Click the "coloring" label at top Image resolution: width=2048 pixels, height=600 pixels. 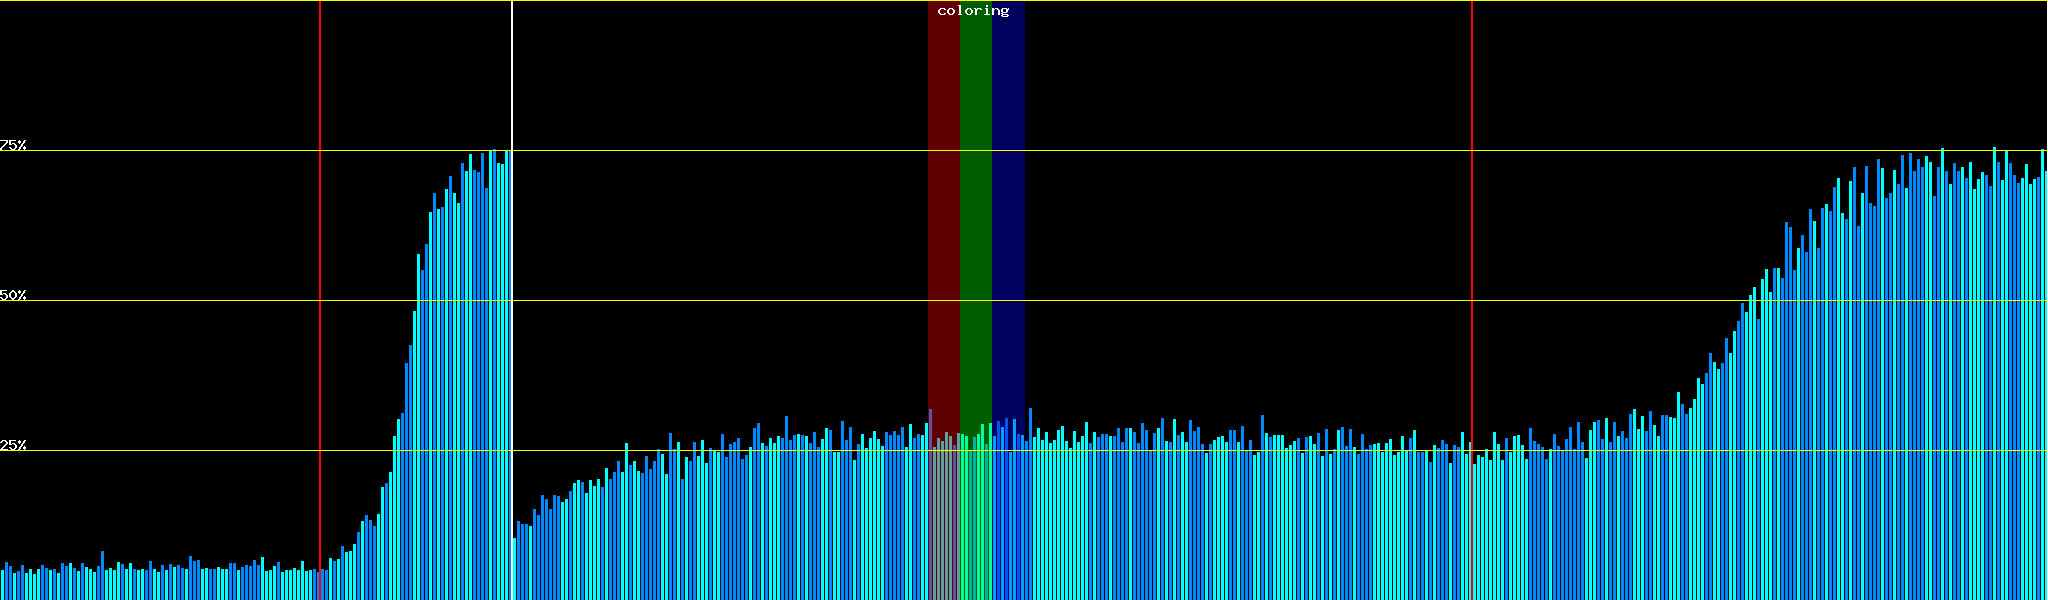(973, 11)
